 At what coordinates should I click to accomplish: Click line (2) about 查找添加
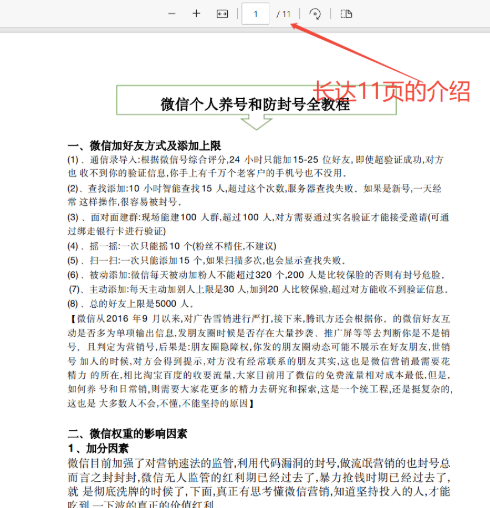255,195
